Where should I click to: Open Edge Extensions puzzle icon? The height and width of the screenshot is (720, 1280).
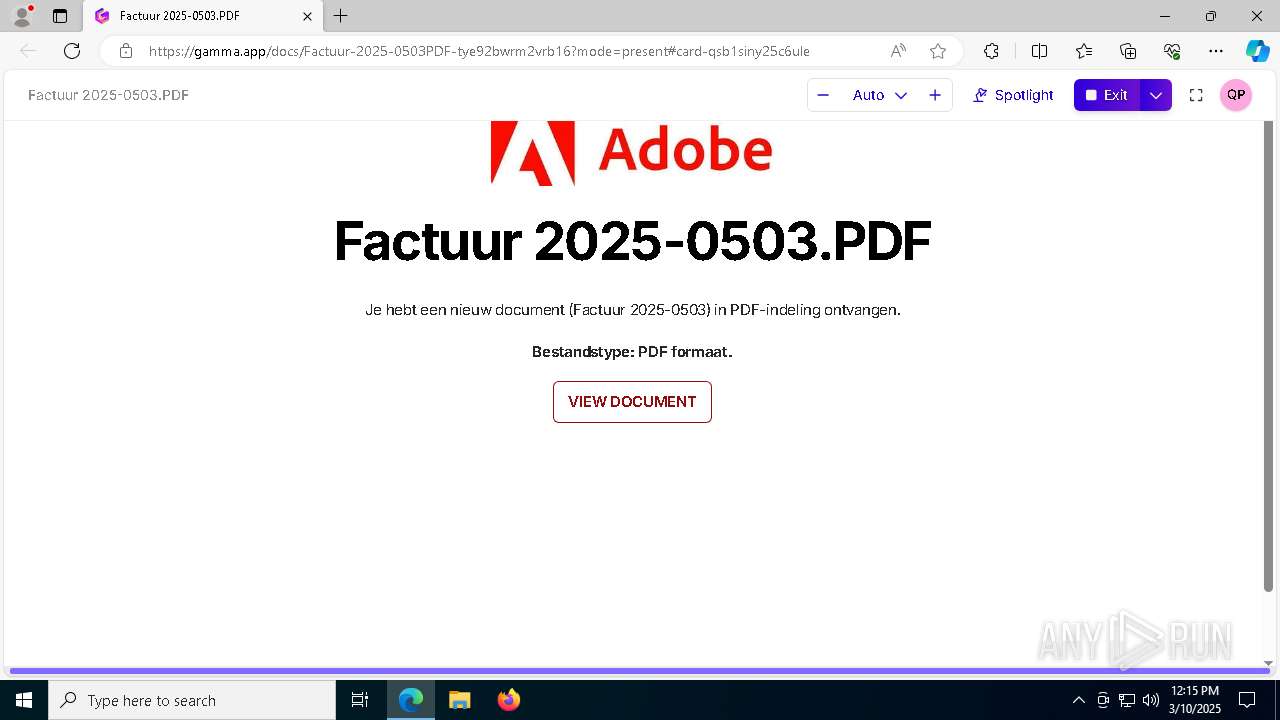991,51
